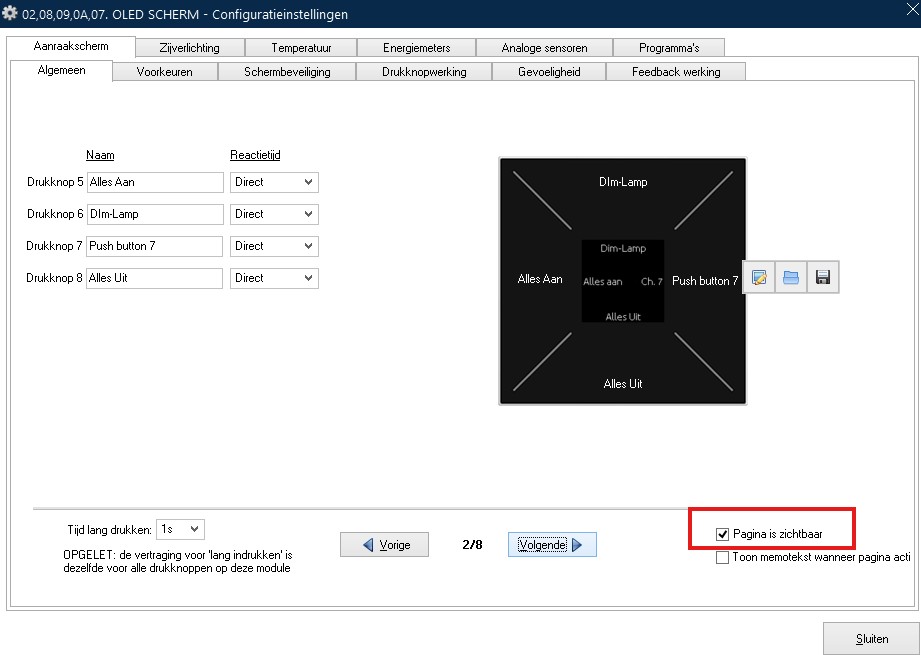Select the Aanraakscherm tab
Viewport: 921px width, 655px height.
point(71,46)
